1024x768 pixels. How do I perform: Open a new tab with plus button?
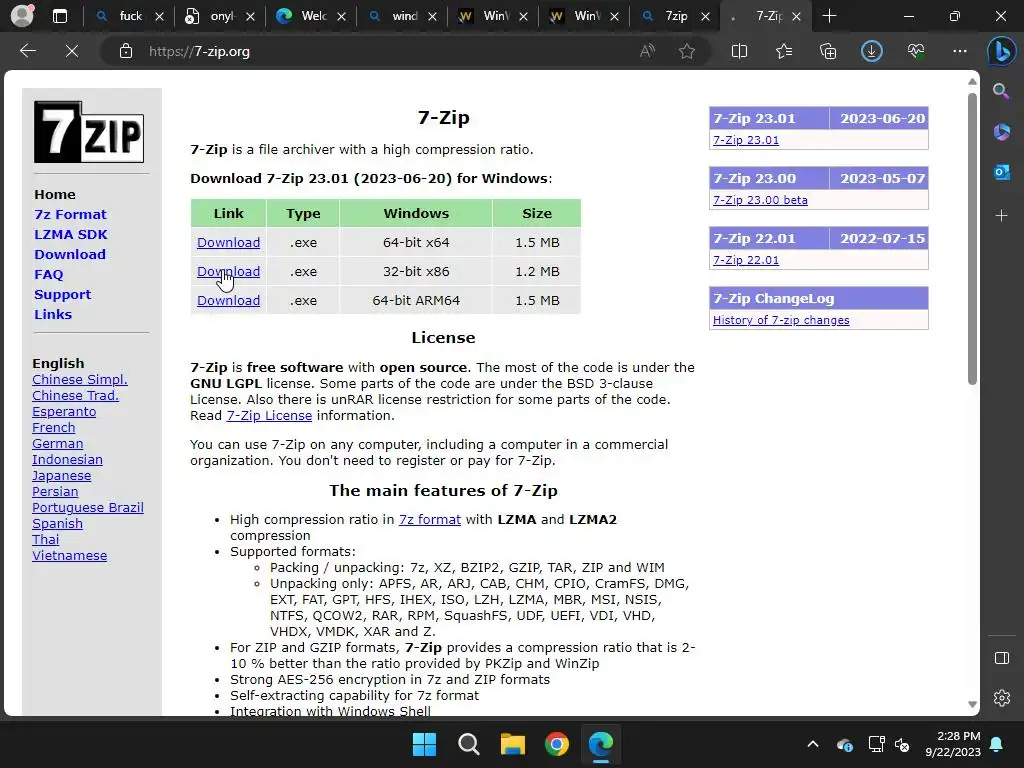tap(829, 16)
